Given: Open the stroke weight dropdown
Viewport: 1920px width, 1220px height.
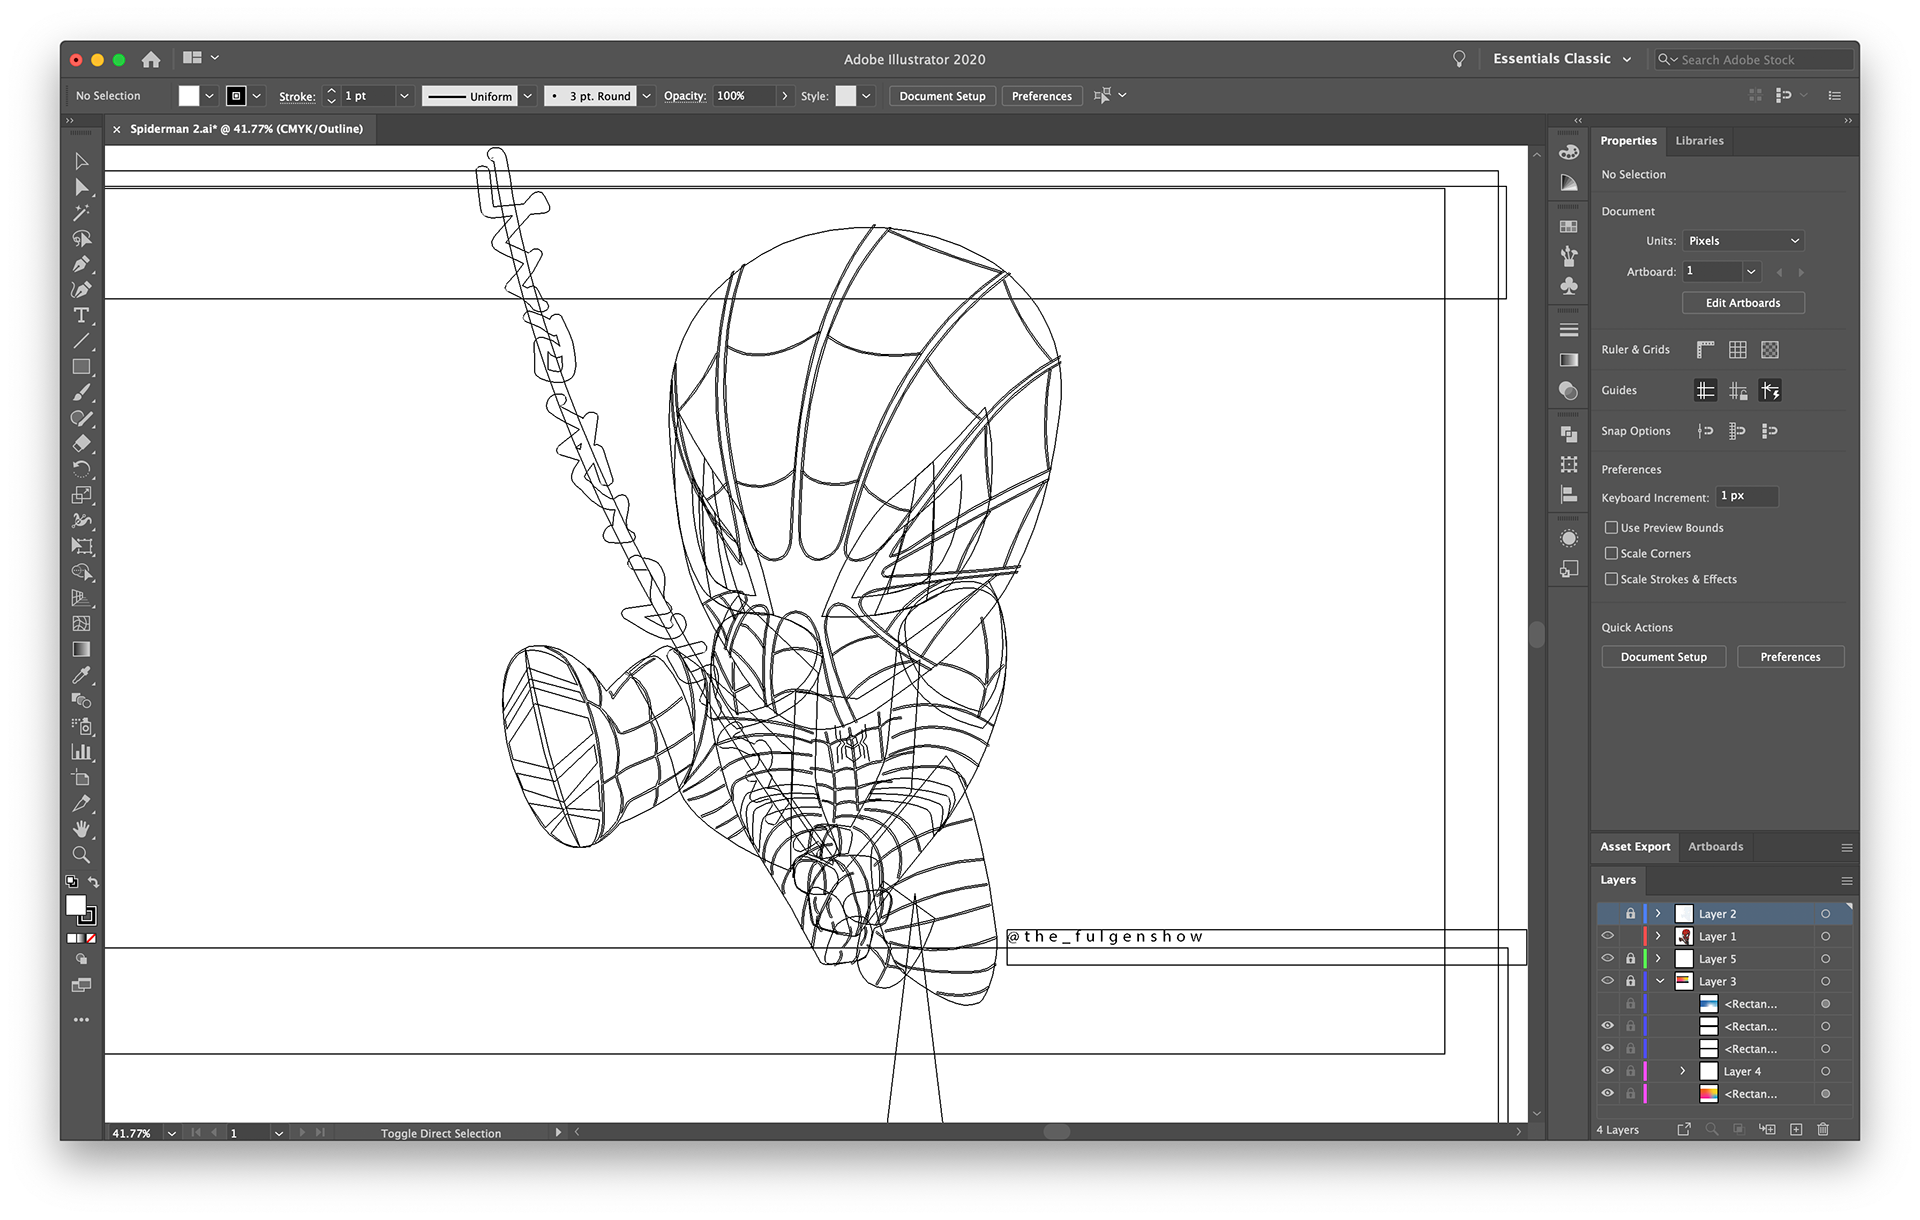Looking at the screenshot, I should click(x=404, y=96).
